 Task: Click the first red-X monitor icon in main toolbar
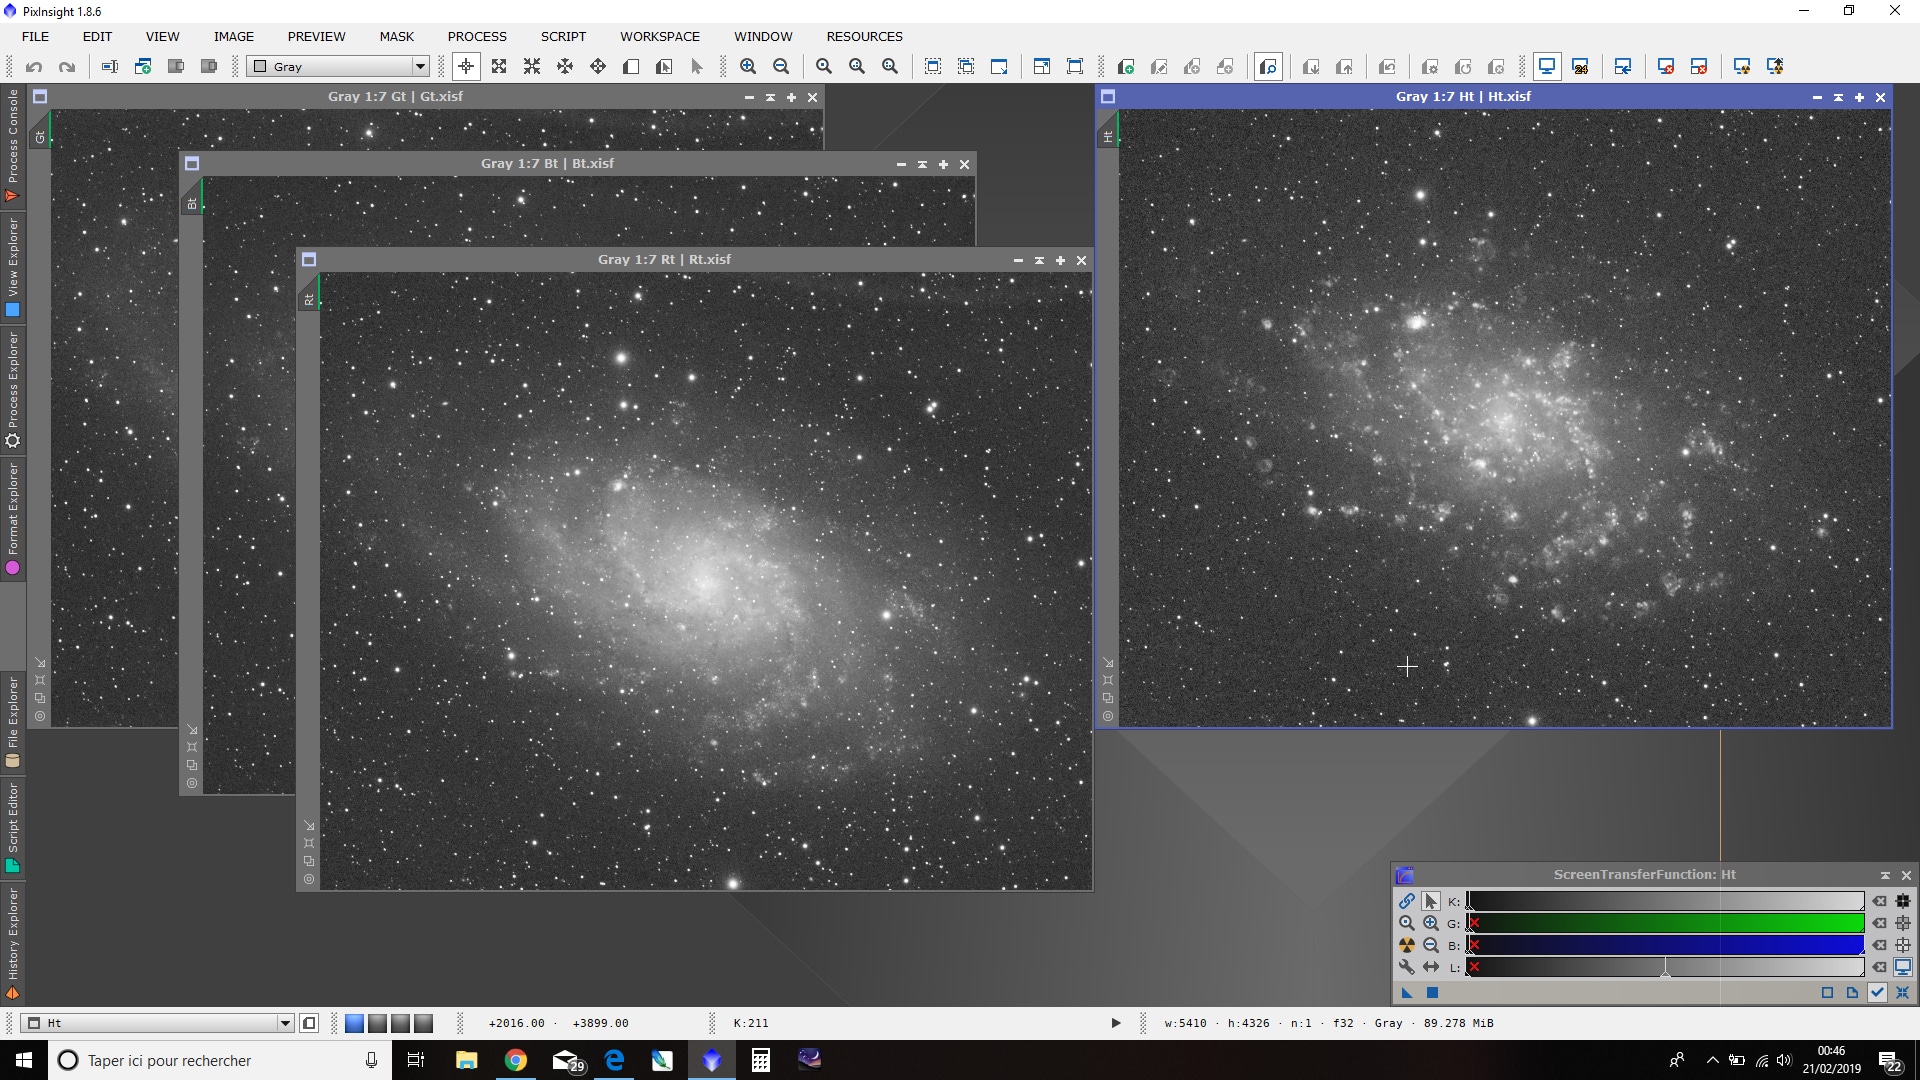[1665, 67]
